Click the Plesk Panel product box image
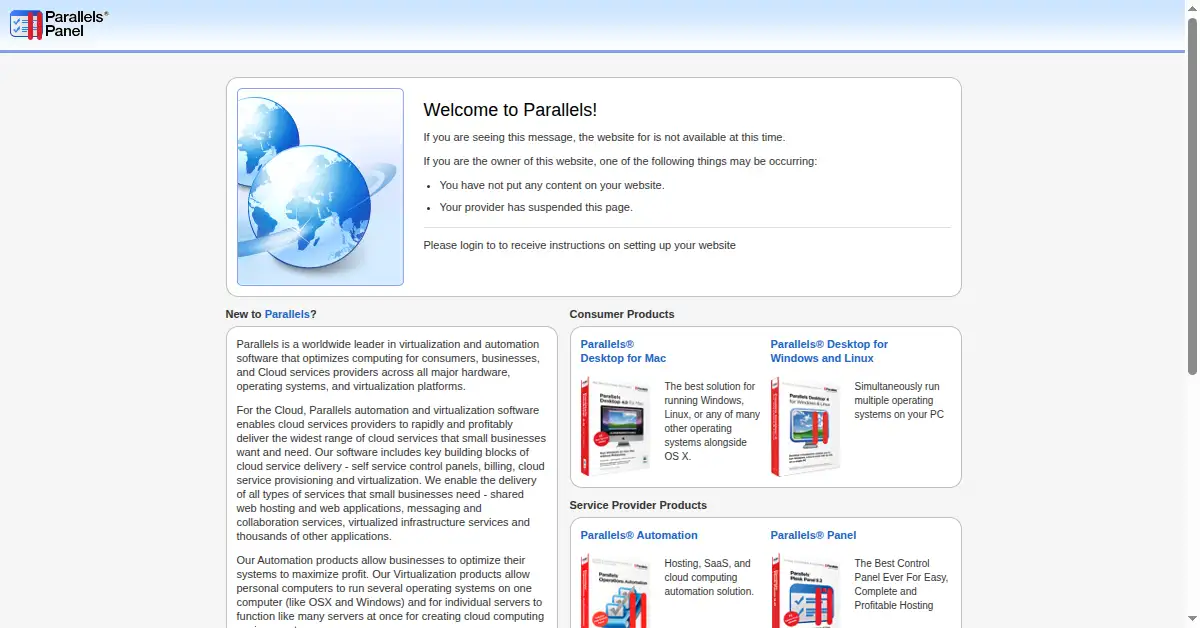 click(x=805, y=591)
